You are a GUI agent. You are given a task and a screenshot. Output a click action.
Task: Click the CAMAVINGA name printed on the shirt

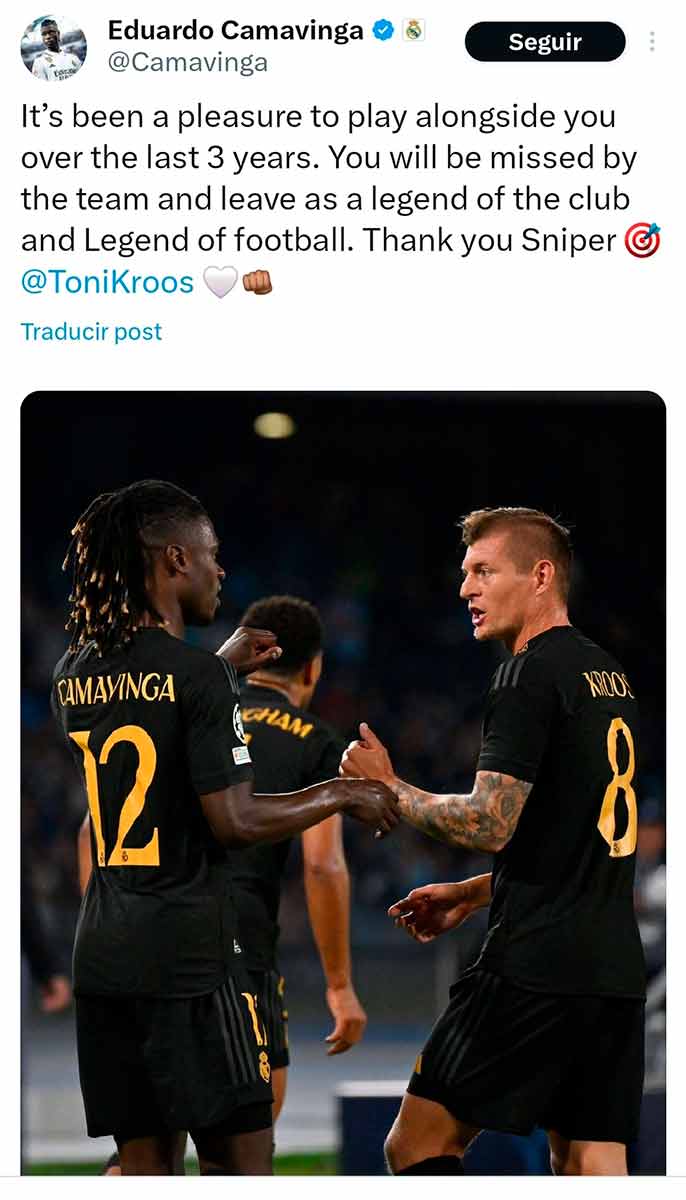116,691
